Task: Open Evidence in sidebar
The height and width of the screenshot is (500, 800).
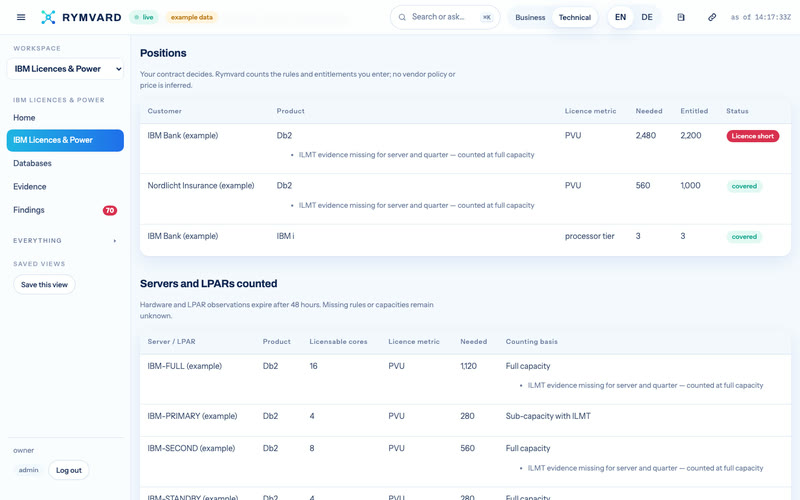Action: [x=65, y=187]
